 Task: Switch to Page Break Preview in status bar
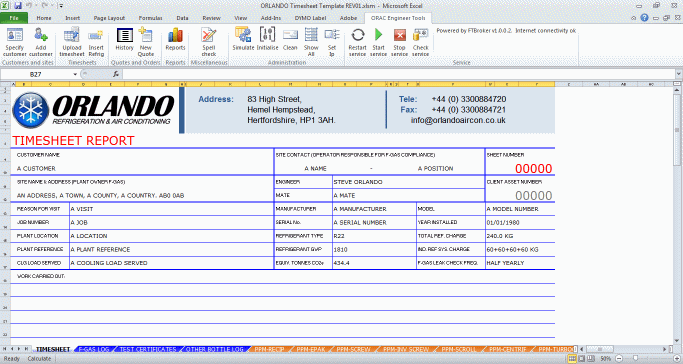591,359
